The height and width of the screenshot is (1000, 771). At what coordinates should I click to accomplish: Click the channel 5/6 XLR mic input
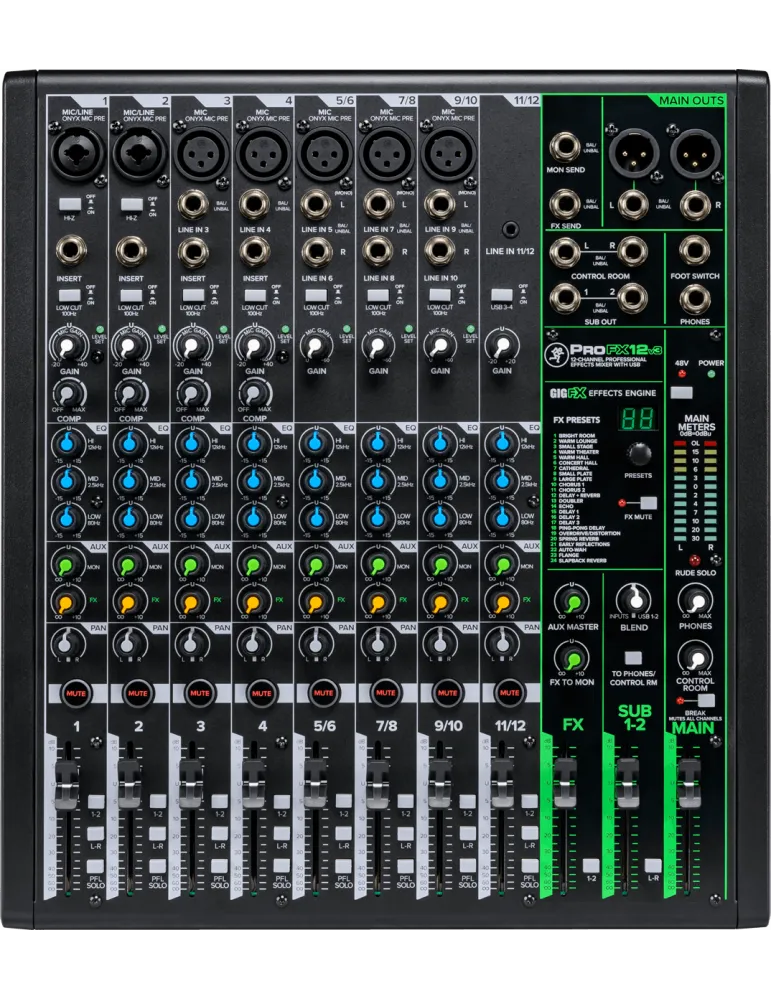click(x=324, y=153)
